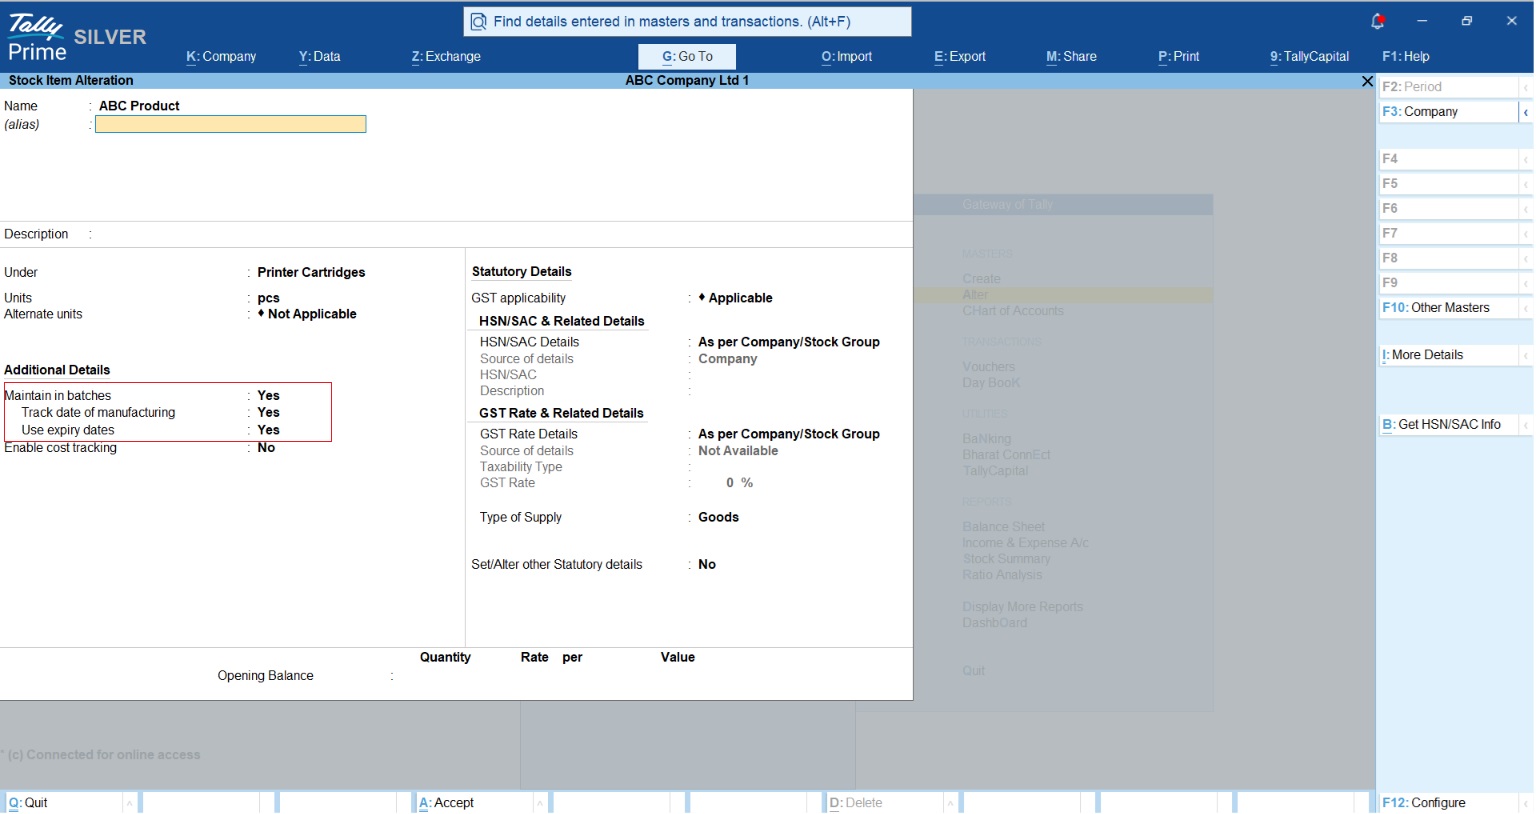Click Vouchers in Gateway of Tally window
This screenshot has width=1536, height=814.
click(x=988, y=367)
